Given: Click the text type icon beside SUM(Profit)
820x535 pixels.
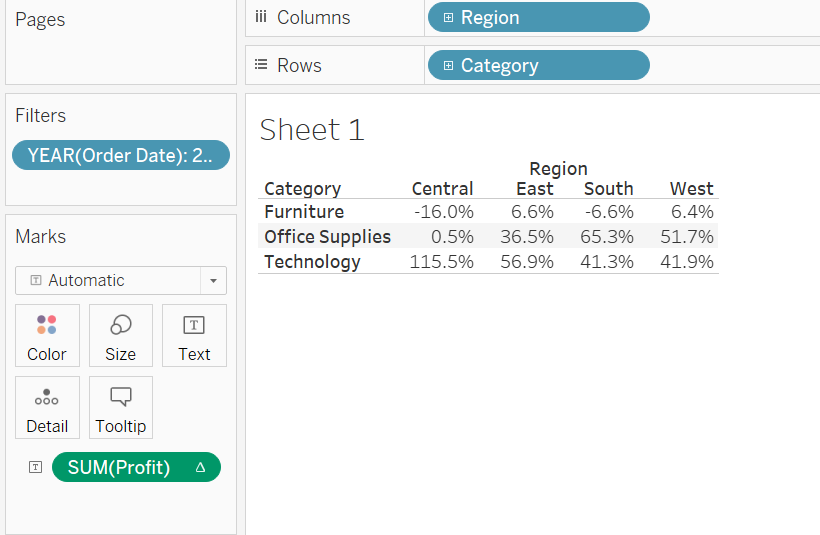Looking at the screenshot, I should [x=36, y=467].
